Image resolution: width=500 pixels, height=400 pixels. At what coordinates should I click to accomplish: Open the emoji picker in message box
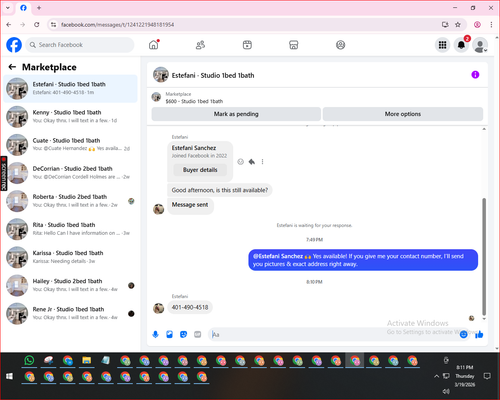coord(463,334)
